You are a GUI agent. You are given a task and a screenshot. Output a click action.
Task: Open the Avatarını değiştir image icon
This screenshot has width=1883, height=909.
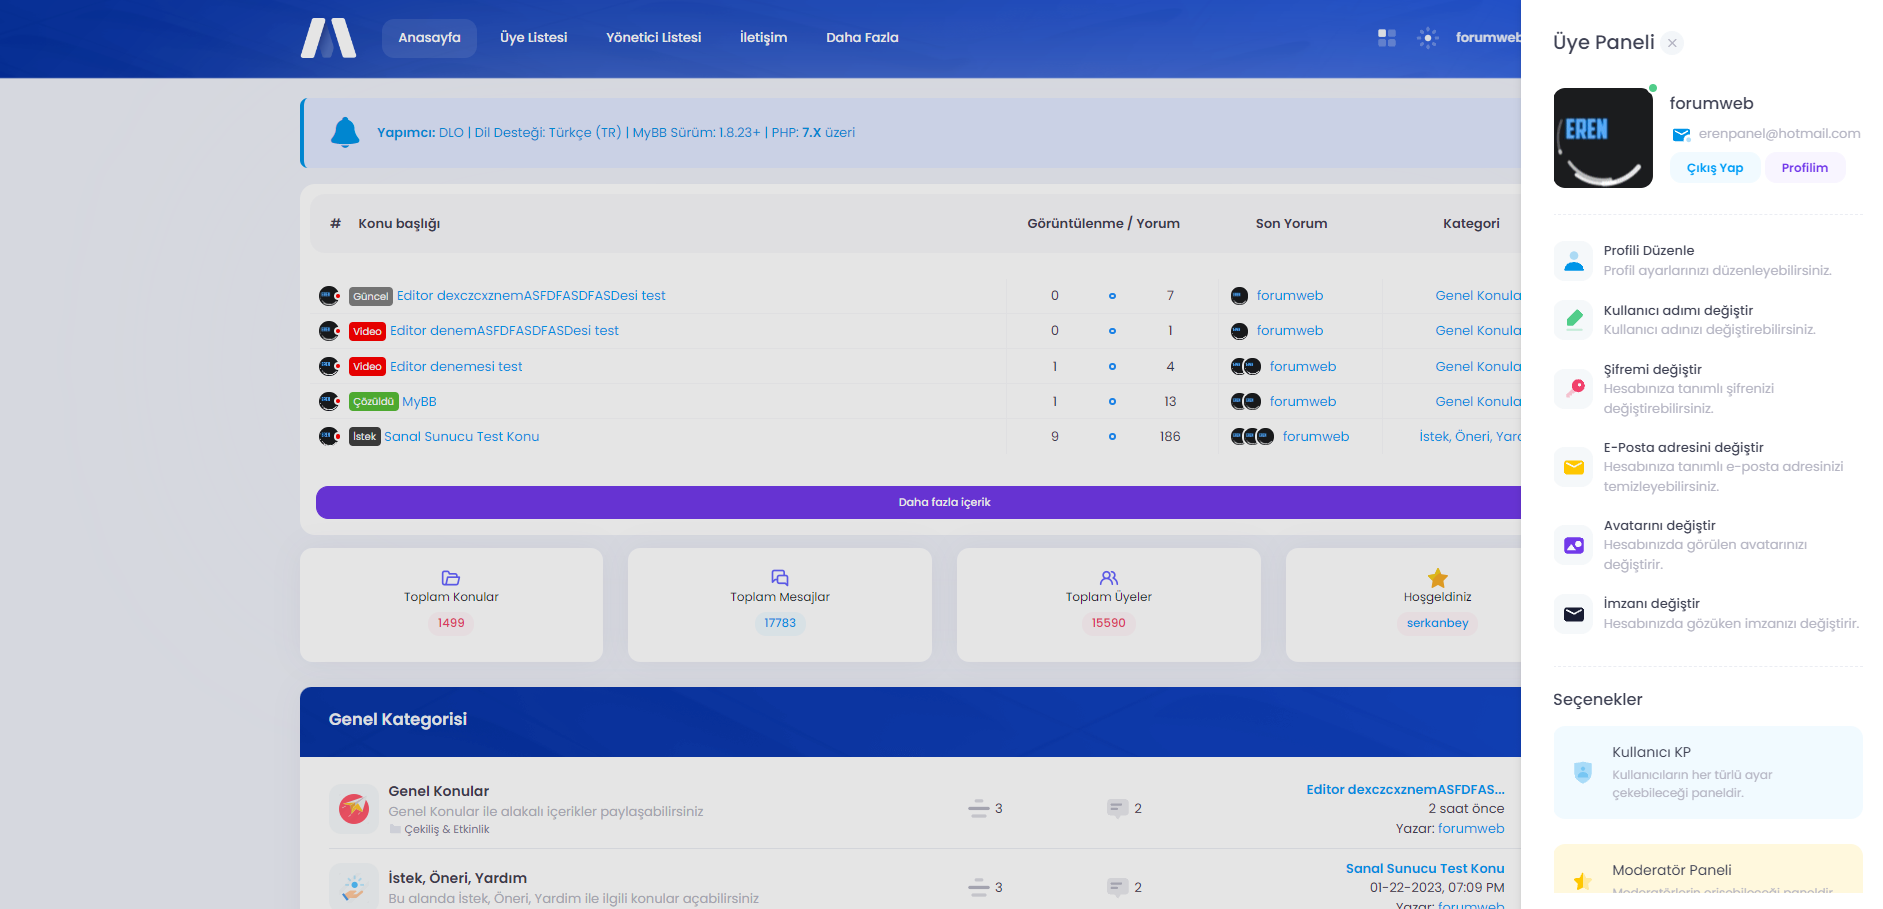pos(1573,545)
